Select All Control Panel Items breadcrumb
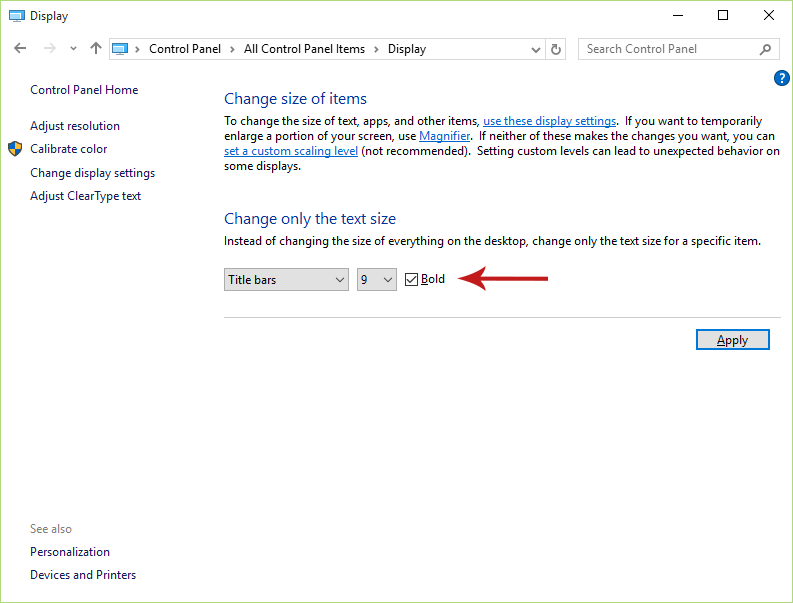Screen dimensions: 793x603 (x=304, y=49)
